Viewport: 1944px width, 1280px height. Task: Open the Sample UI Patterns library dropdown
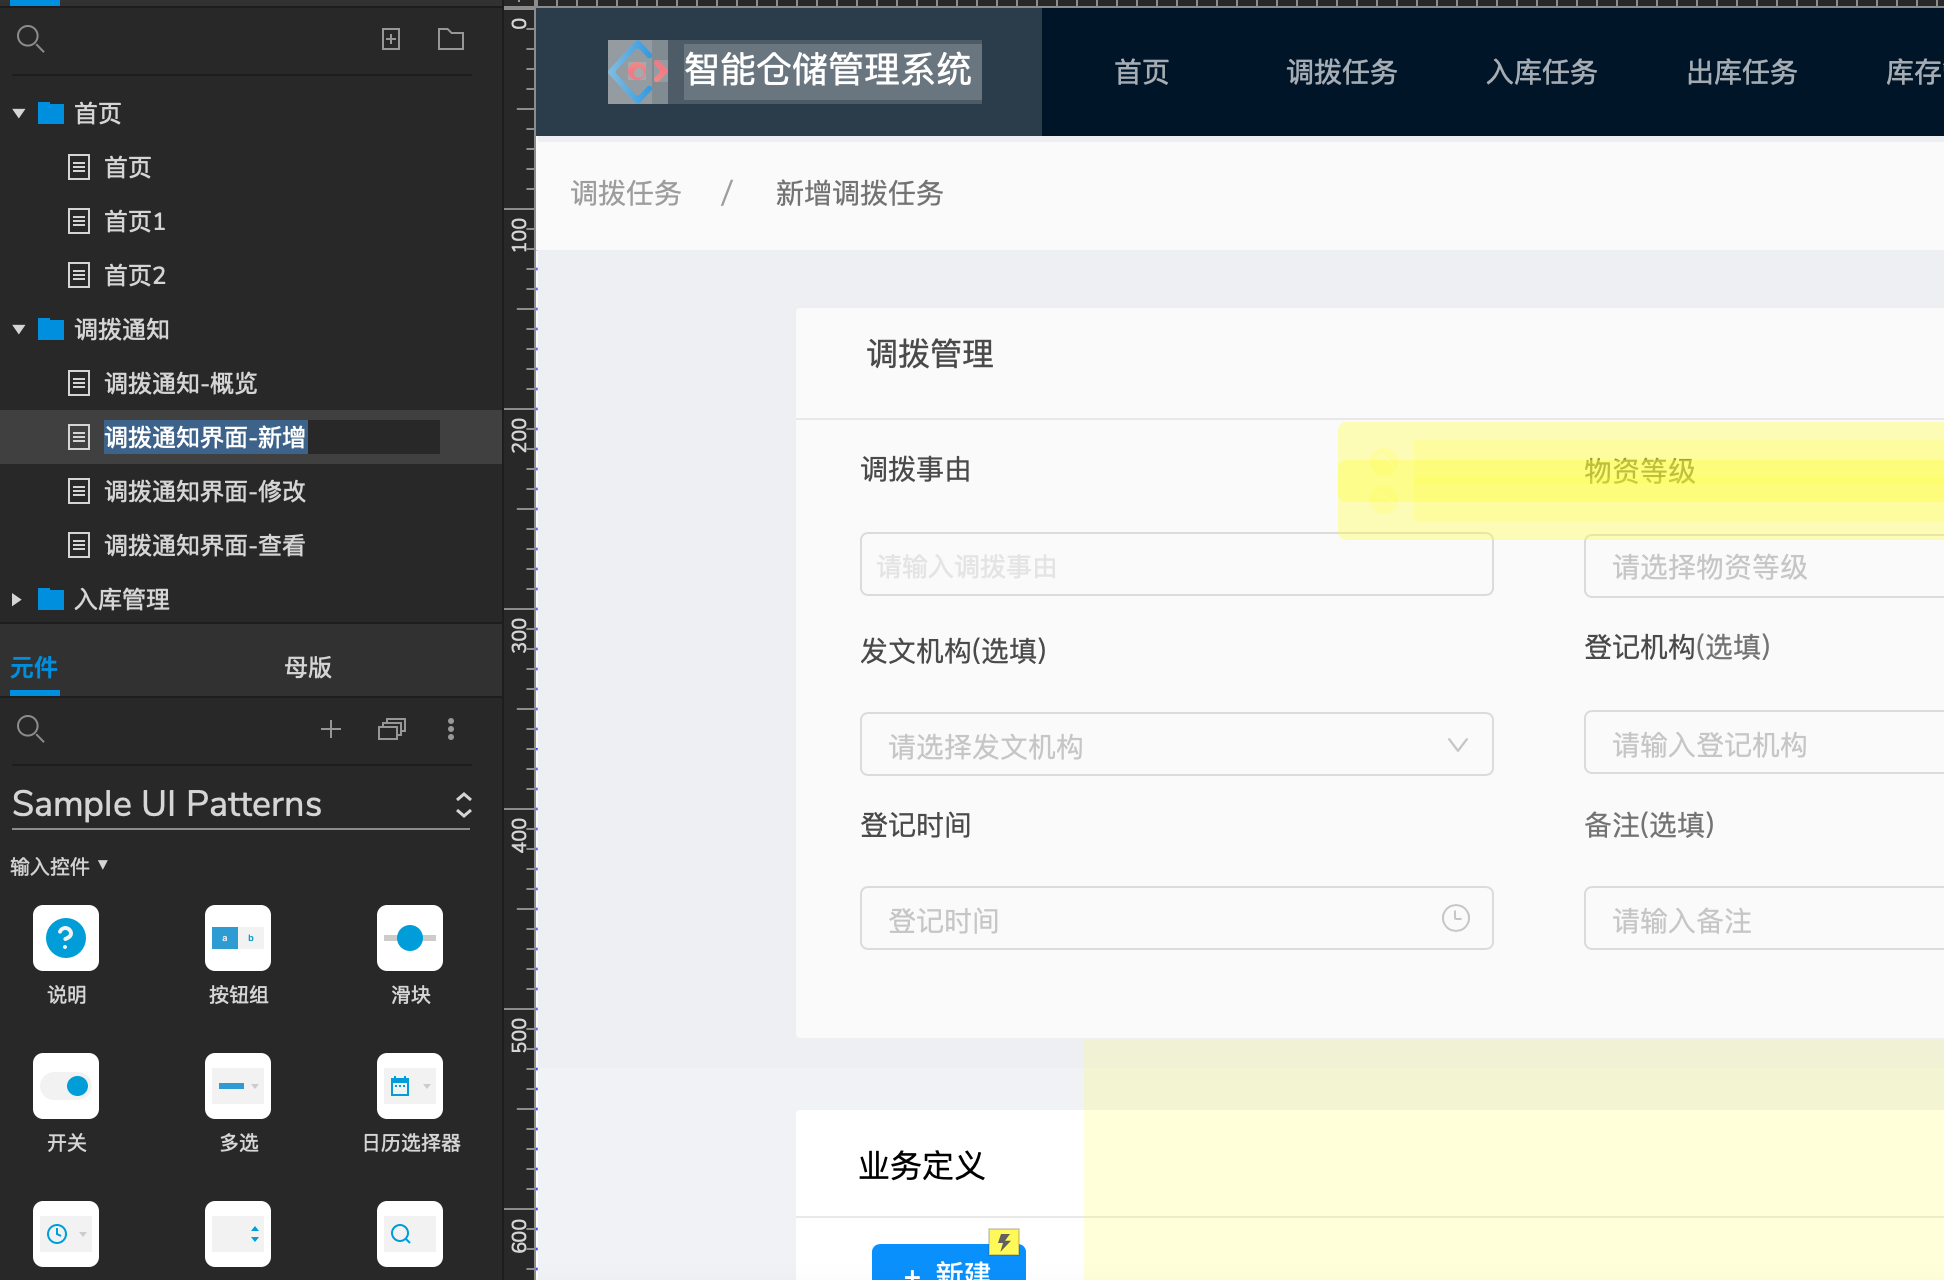[x=241, y=804]
